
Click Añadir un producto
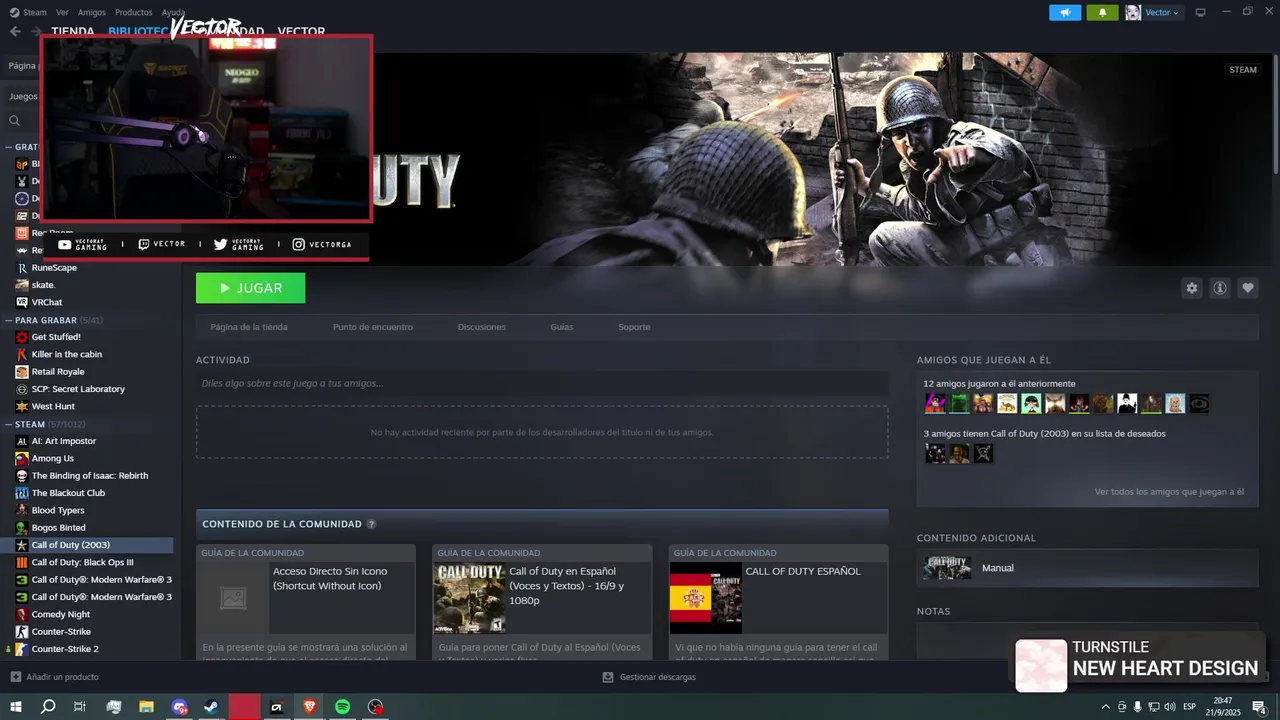click(55, 677)
